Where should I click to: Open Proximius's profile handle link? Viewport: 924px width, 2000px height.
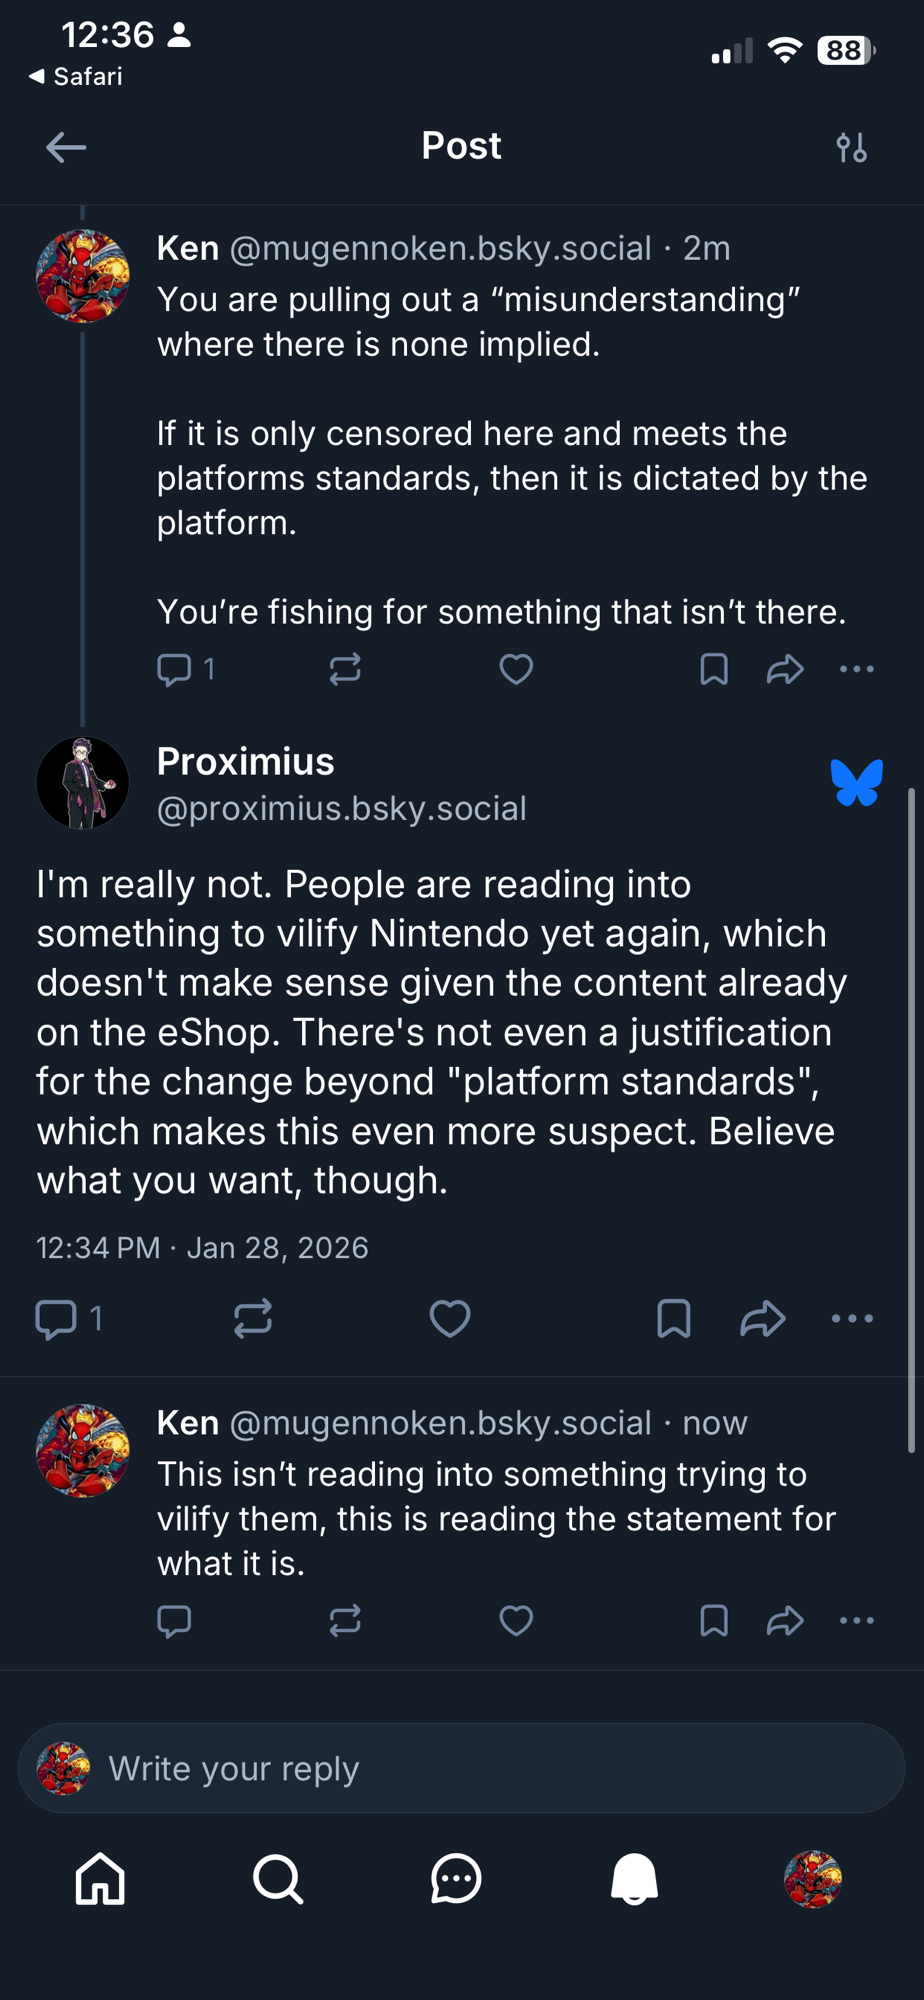341,808
